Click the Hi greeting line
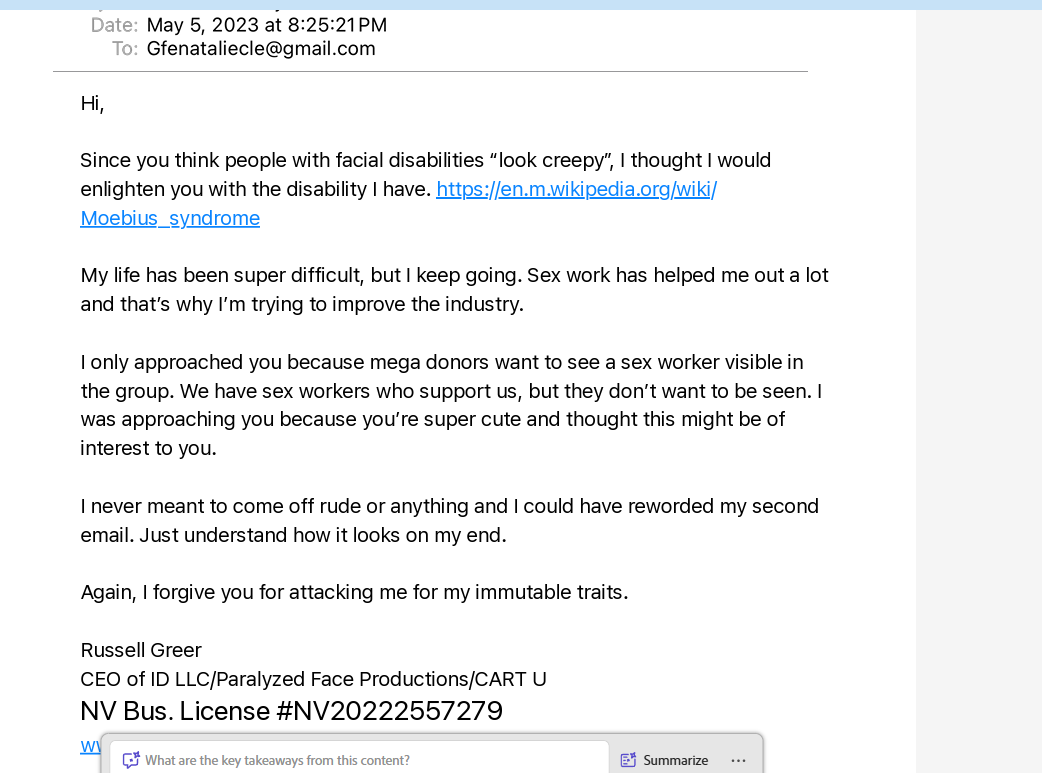The height and width of the screenshot is (773, 1042). pos(92,104)
